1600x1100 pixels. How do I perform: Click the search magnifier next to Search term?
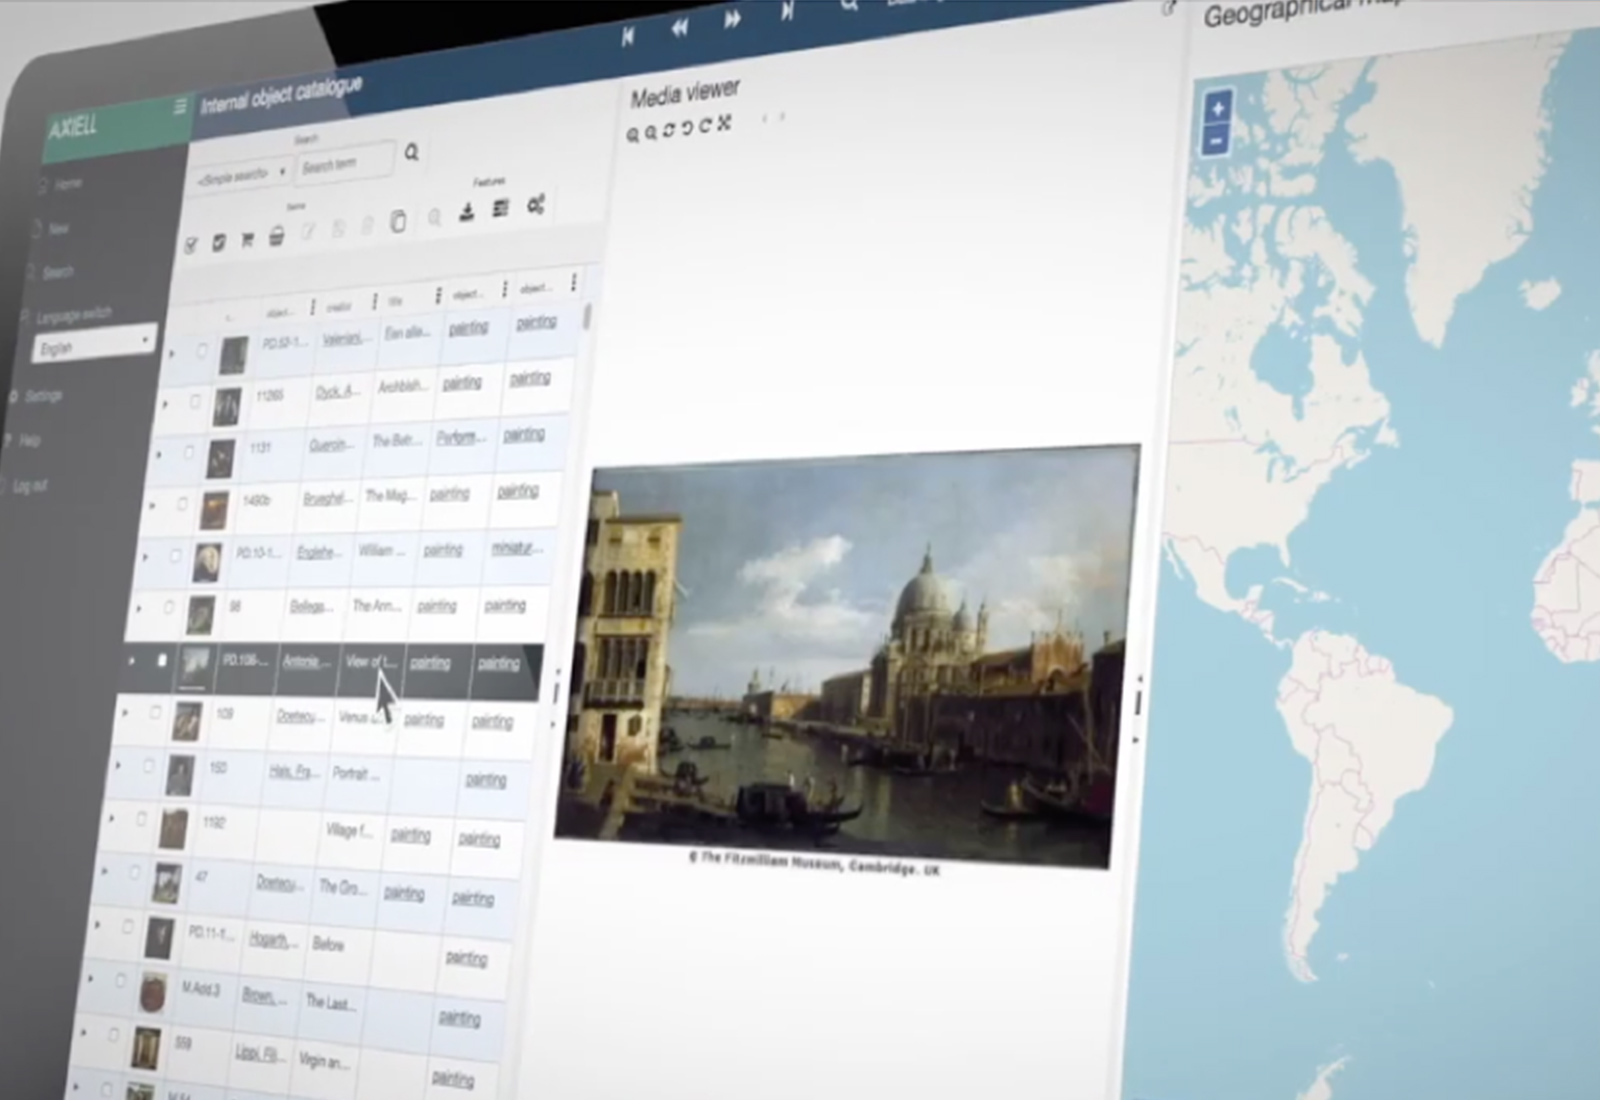pyautogui.click(x=412, y=153)
